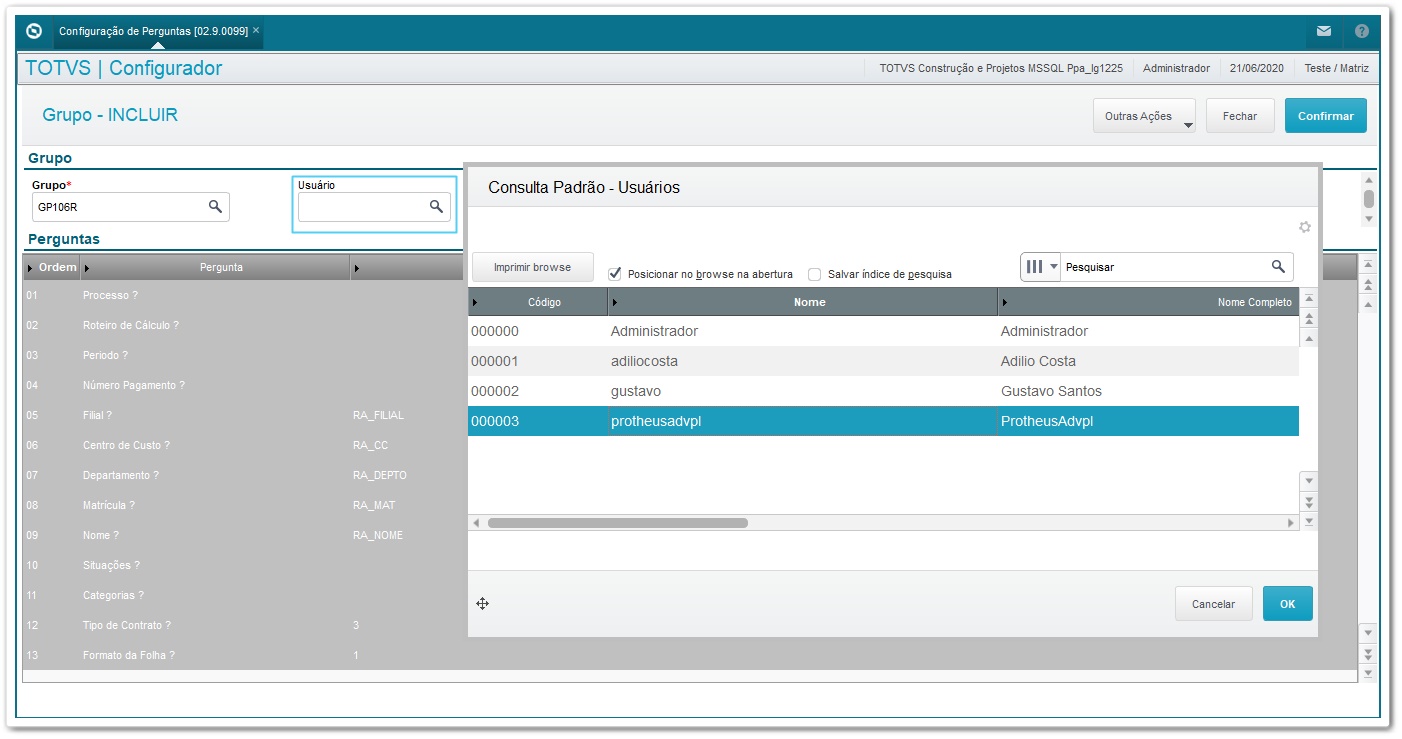Click the RA_DEPTO cell
Viewport: 1402px width, 739px height.
(x=379, y=475)
